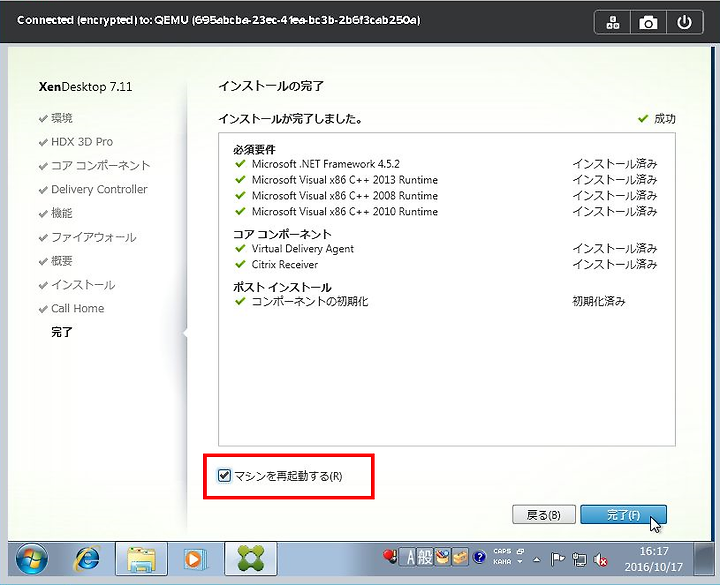Select the 環境 step in sidebar
This screenshot has height=585, width=720.
[x=62, y=118]
